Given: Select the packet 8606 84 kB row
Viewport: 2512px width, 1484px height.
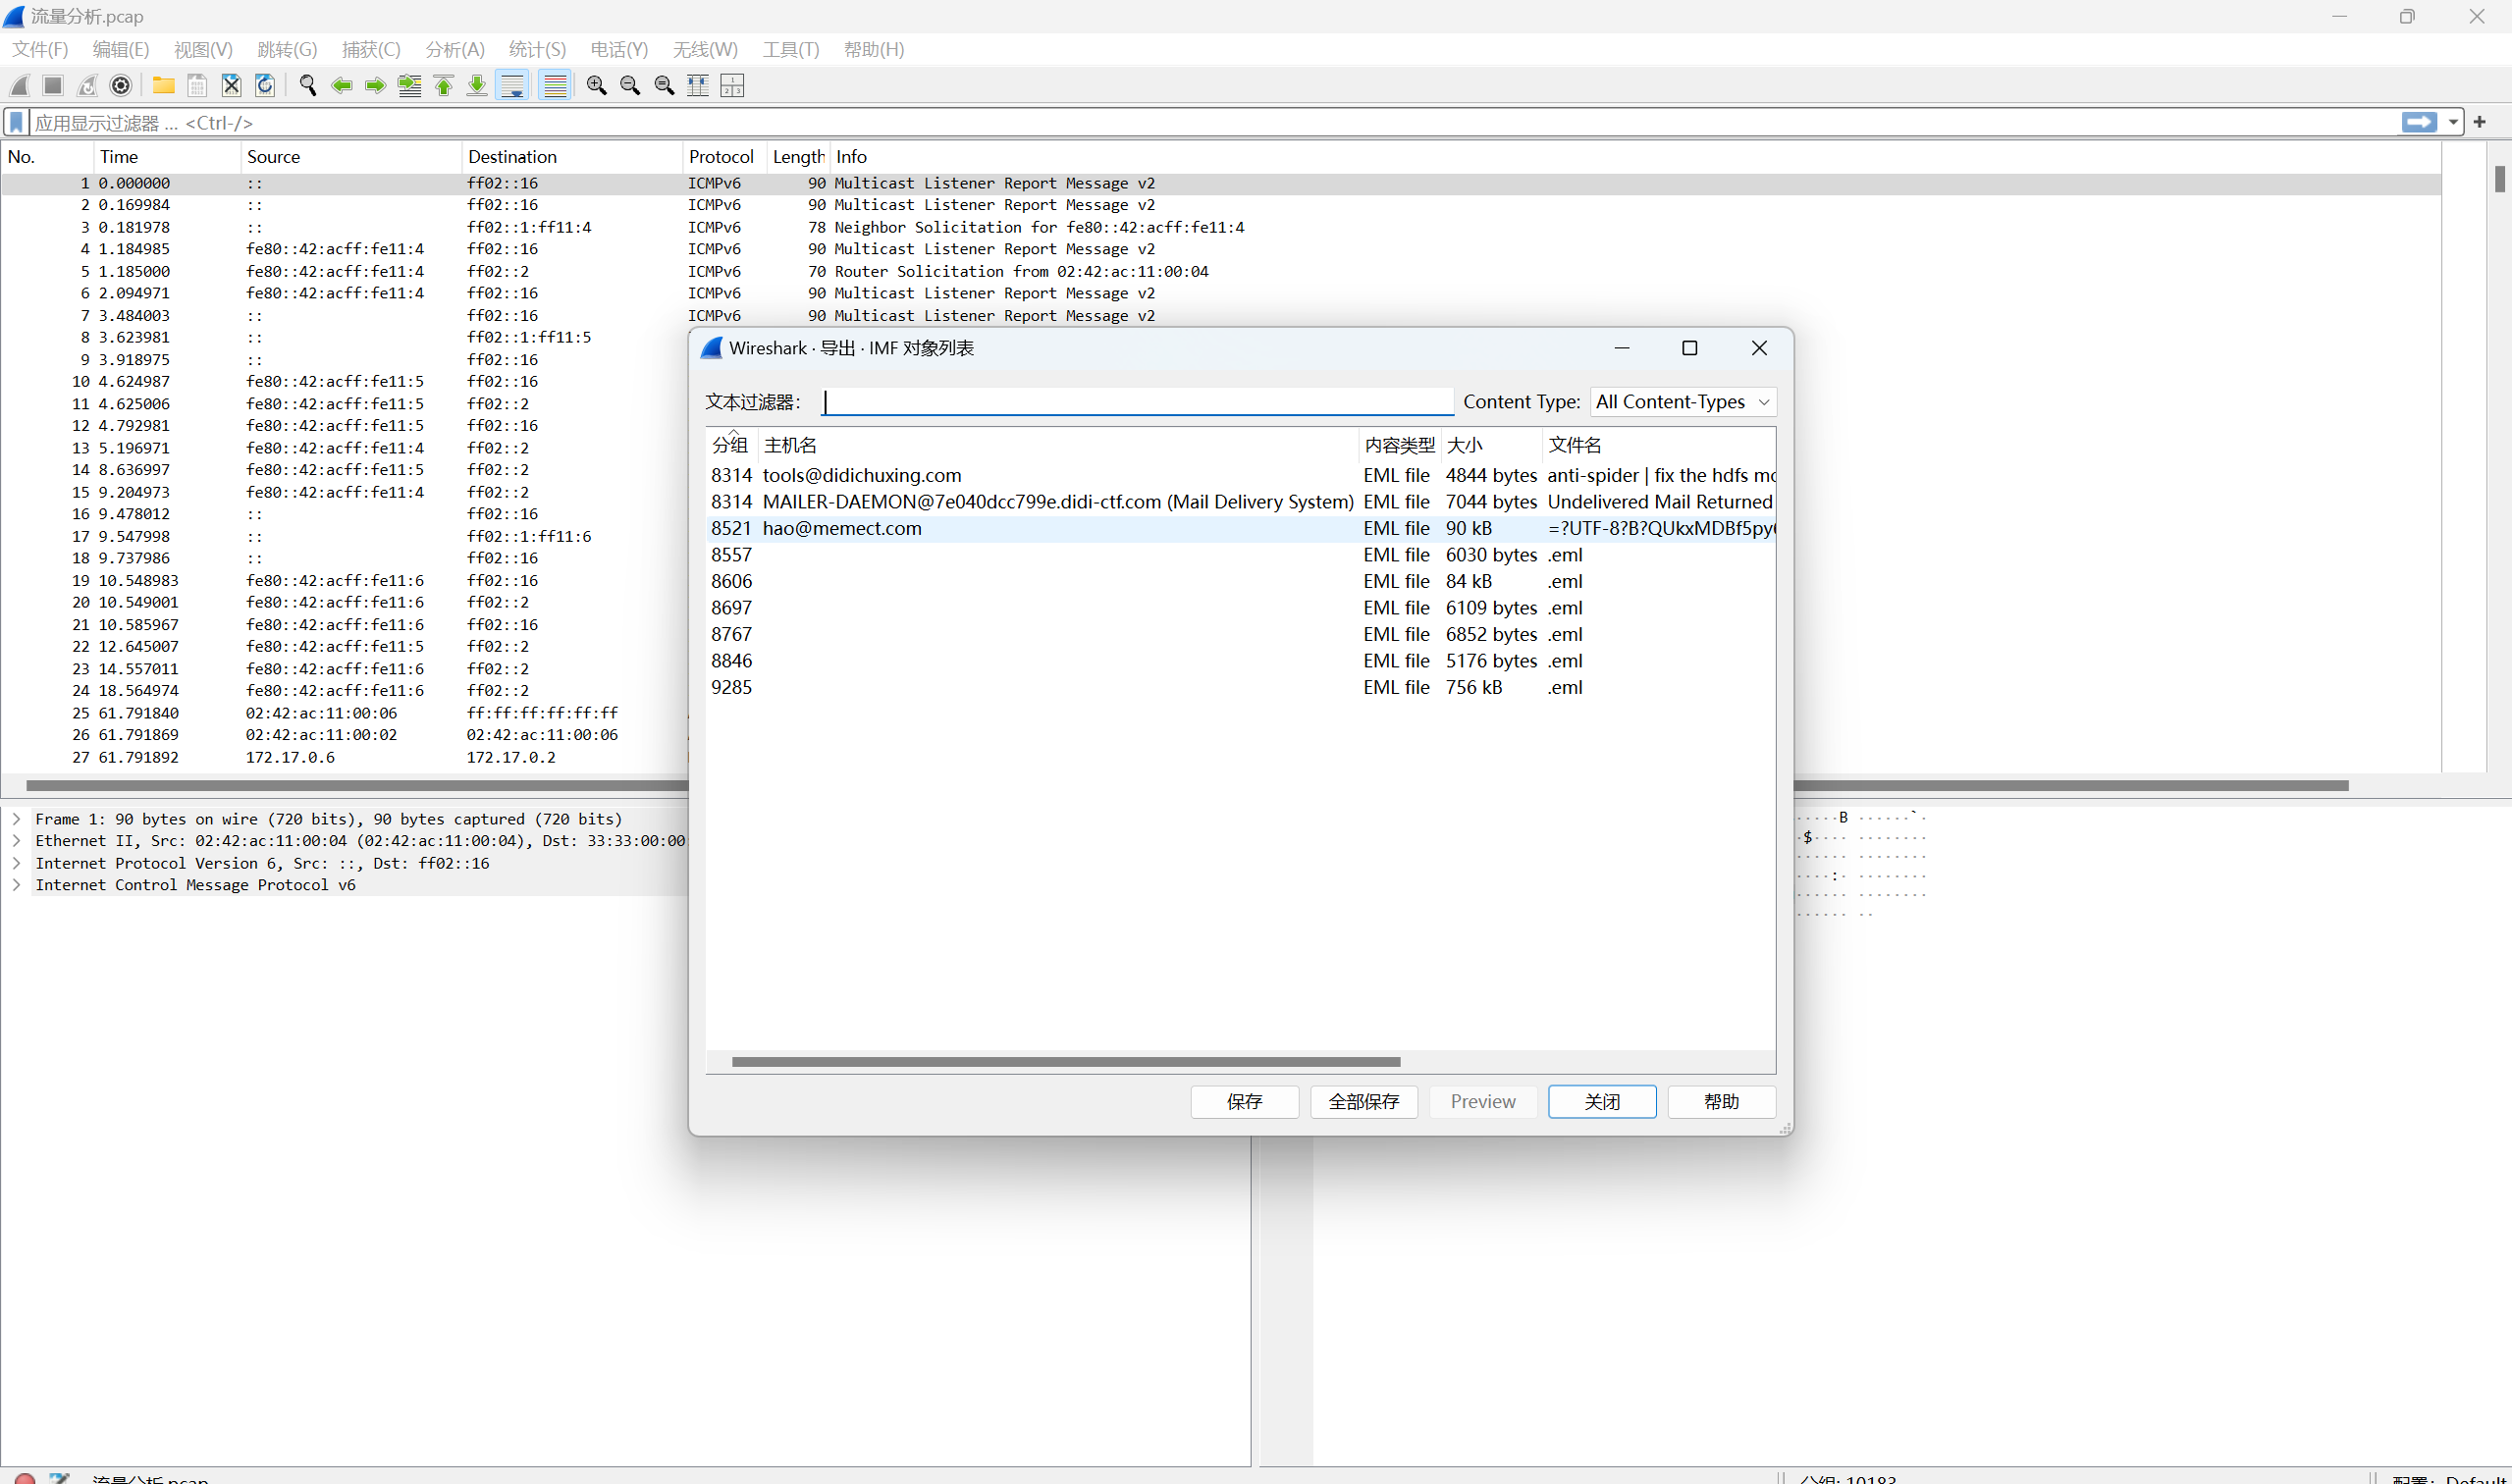Looking at the screenshot, I should click(x=1241, y=581).
